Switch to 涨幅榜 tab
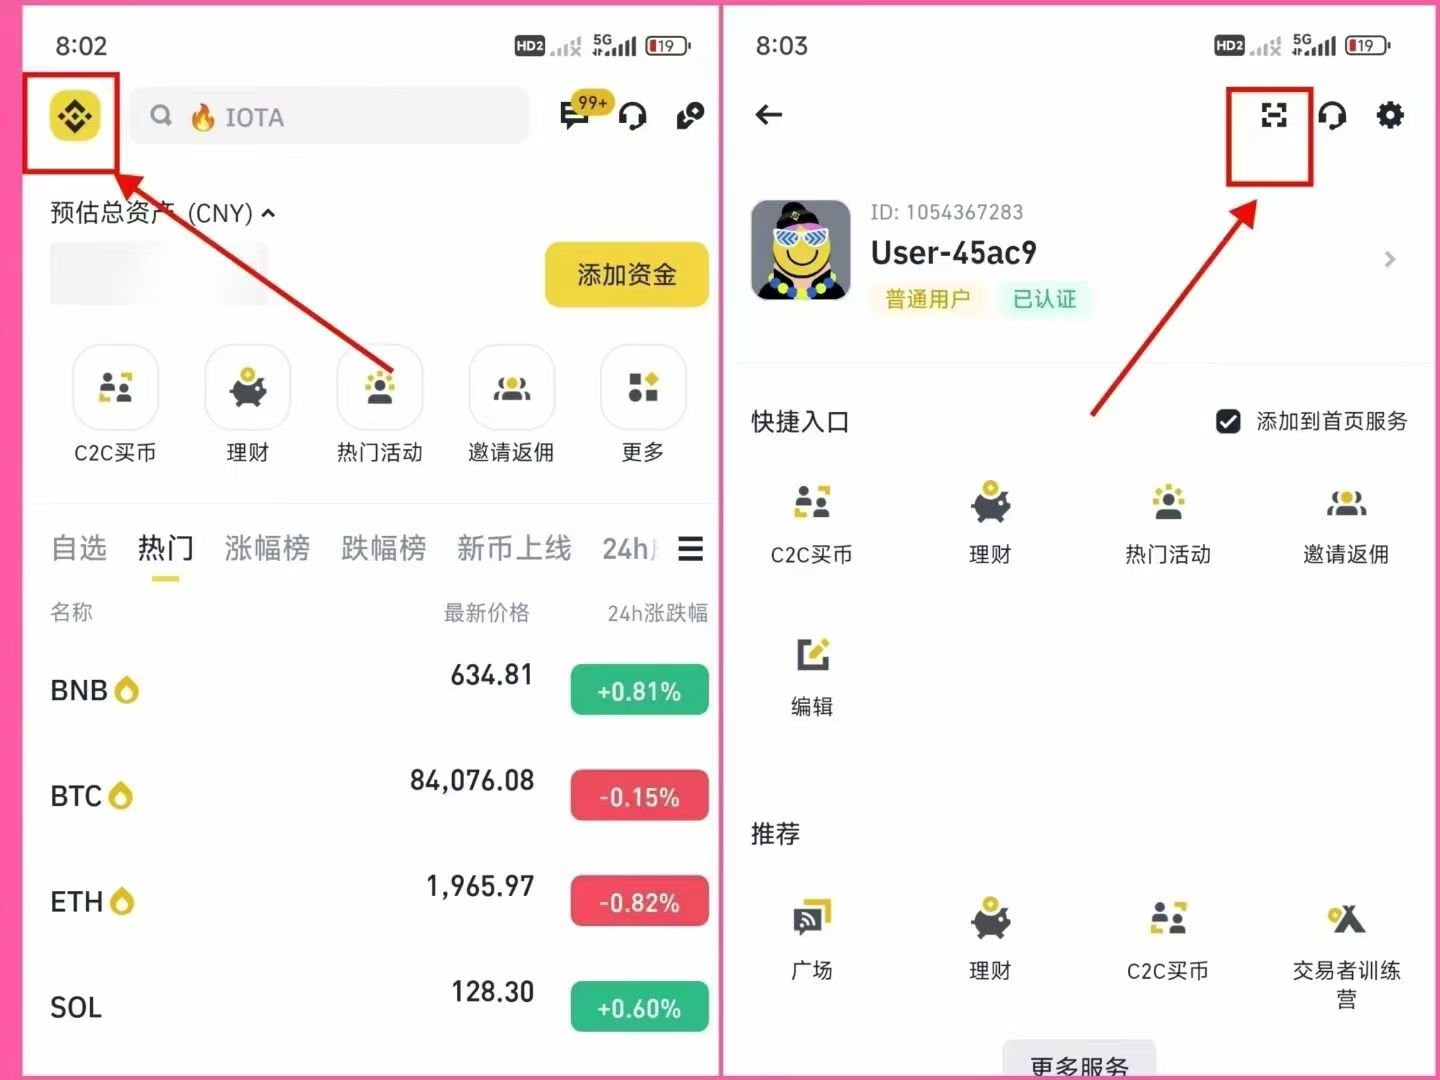 pyautogui.click(x=267, y=548)
